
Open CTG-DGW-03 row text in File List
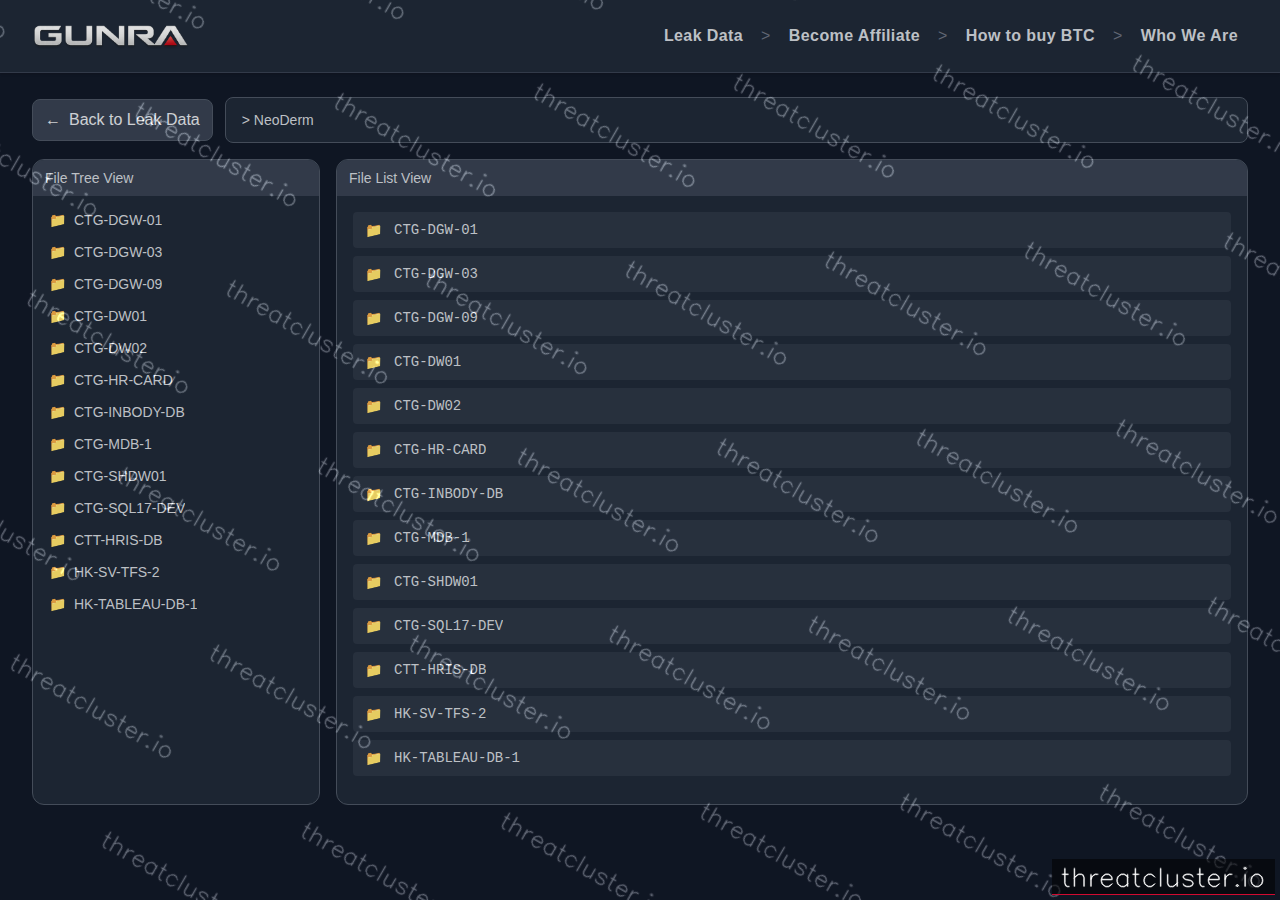436,274
